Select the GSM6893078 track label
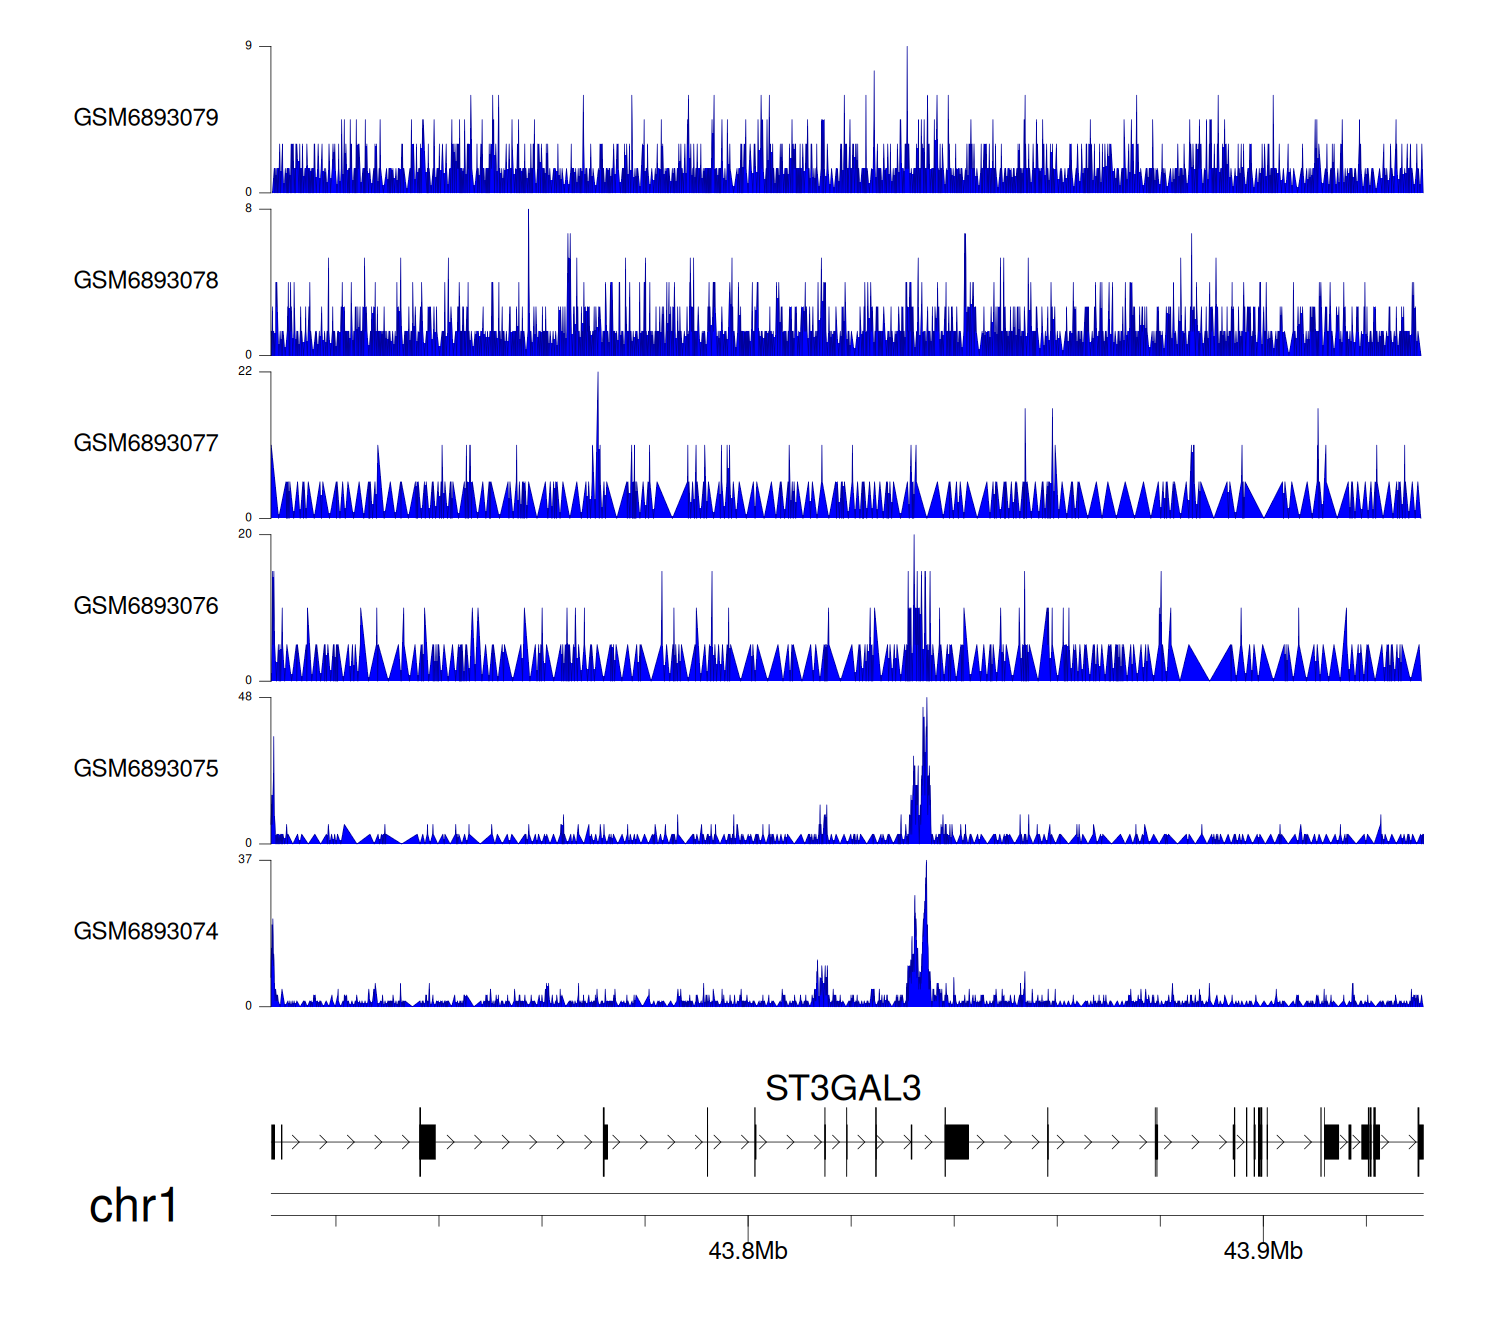1500x1320 pixels. click(x=146, y=281)
